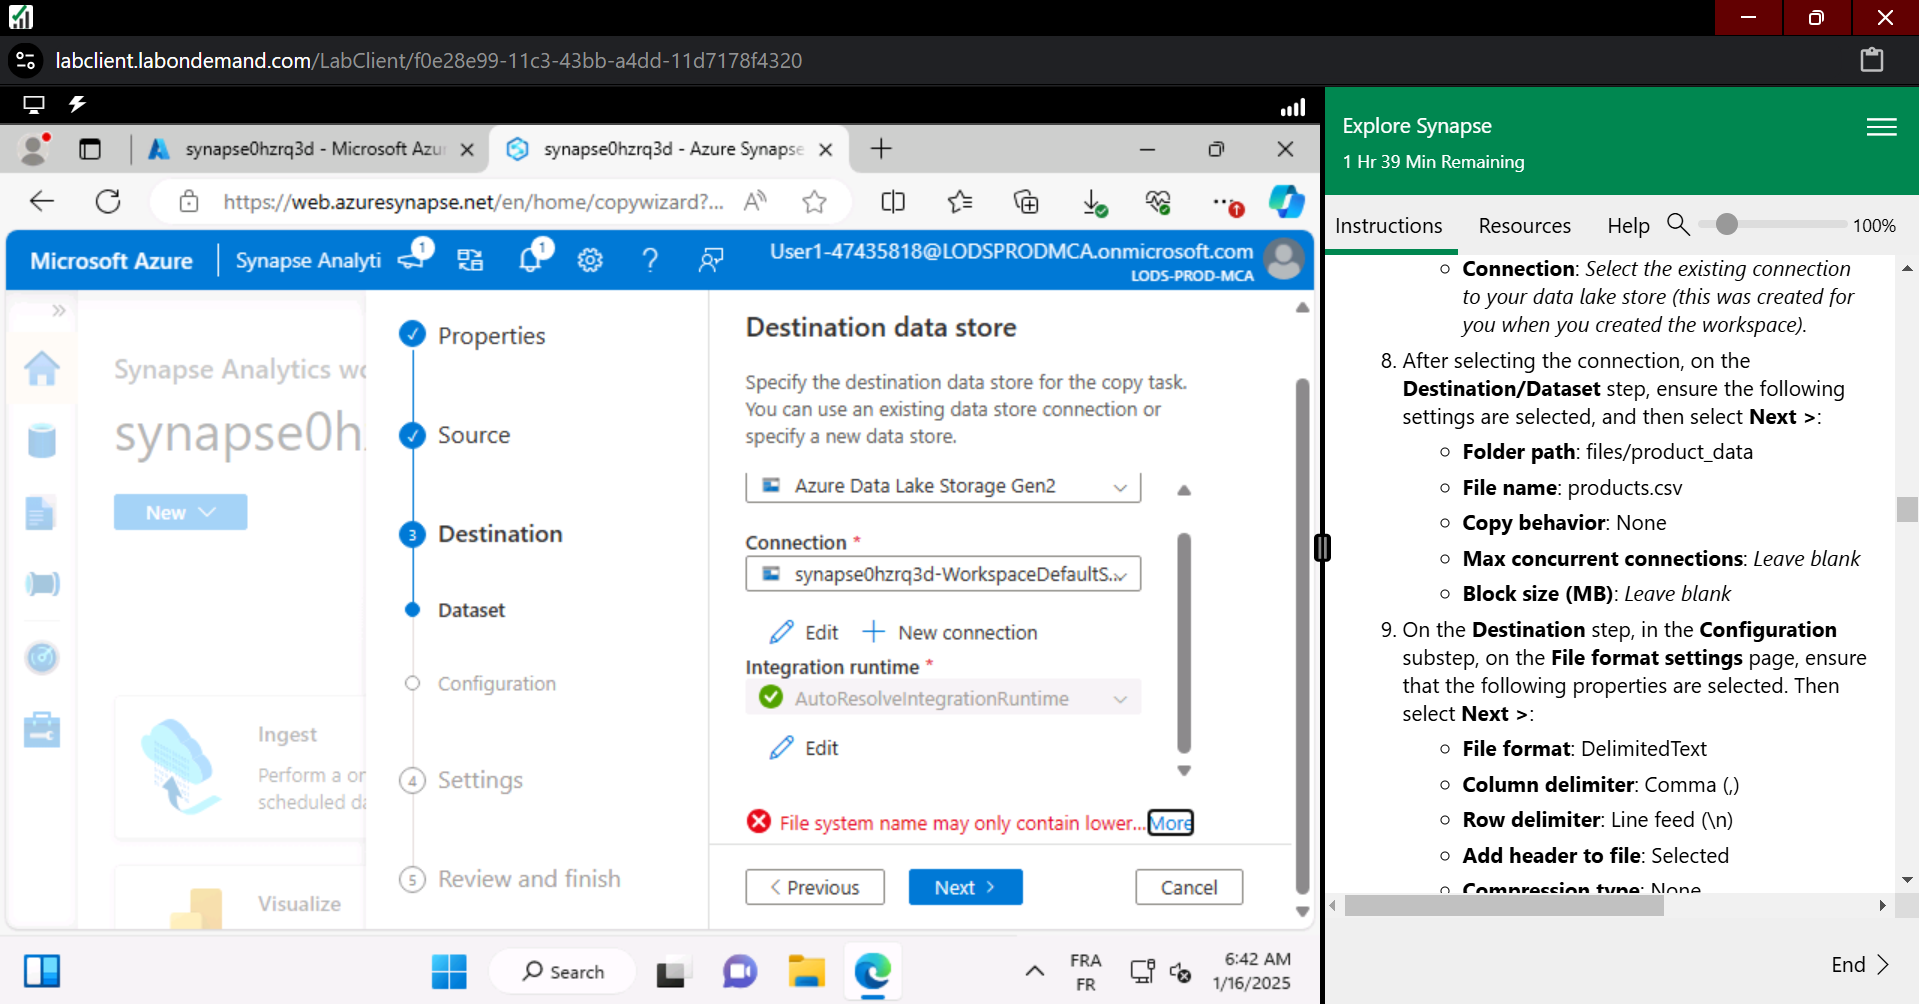The width and height of the screenshot is (1919, 1004).
Task: Adjust the instructions zoom slider
Action: click(x=1727, y=224)
